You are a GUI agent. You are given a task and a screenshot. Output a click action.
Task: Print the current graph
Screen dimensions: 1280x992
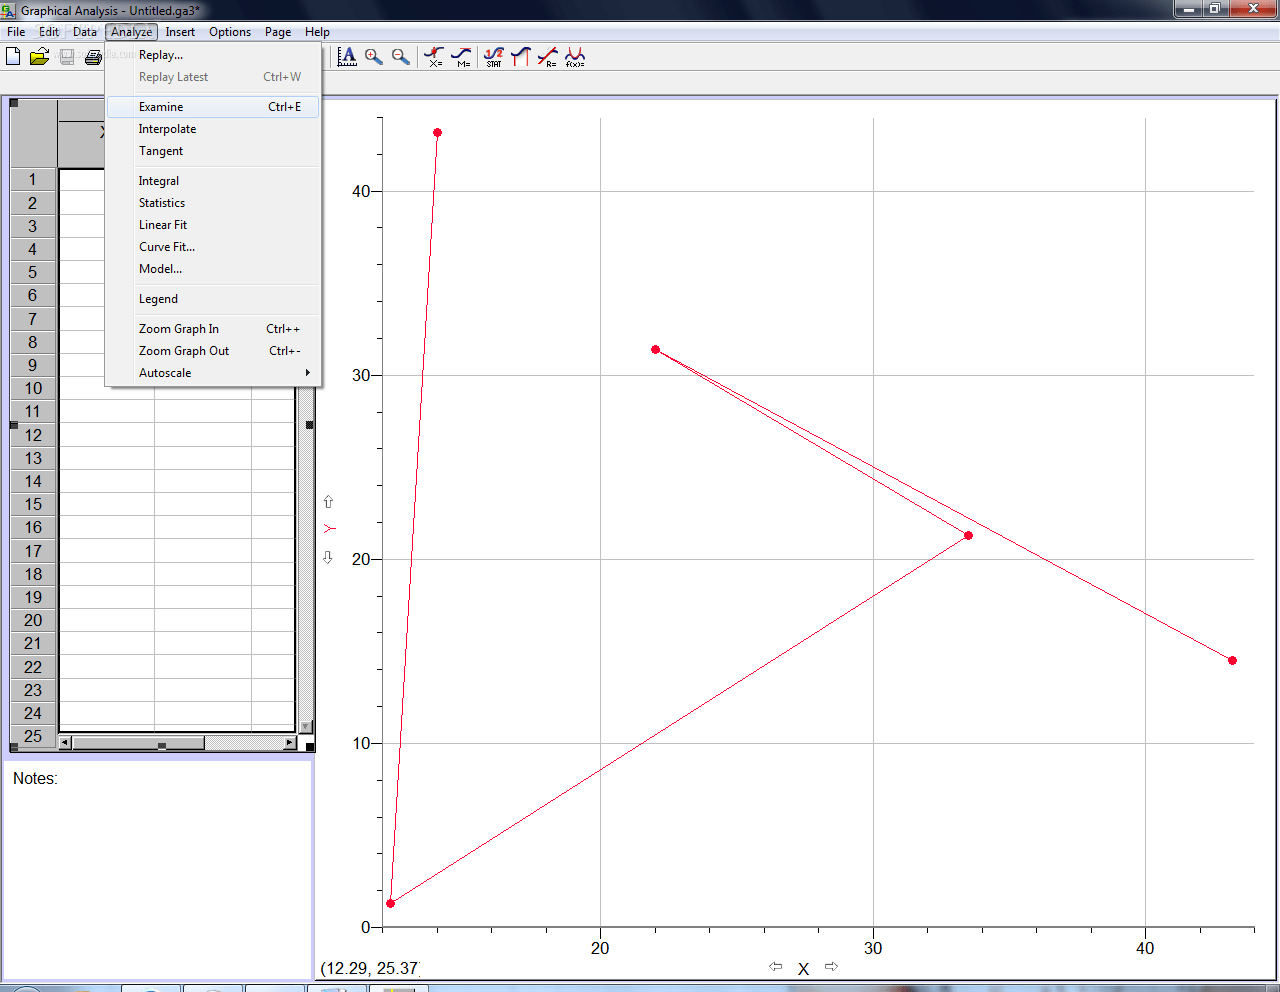point(93,56)
